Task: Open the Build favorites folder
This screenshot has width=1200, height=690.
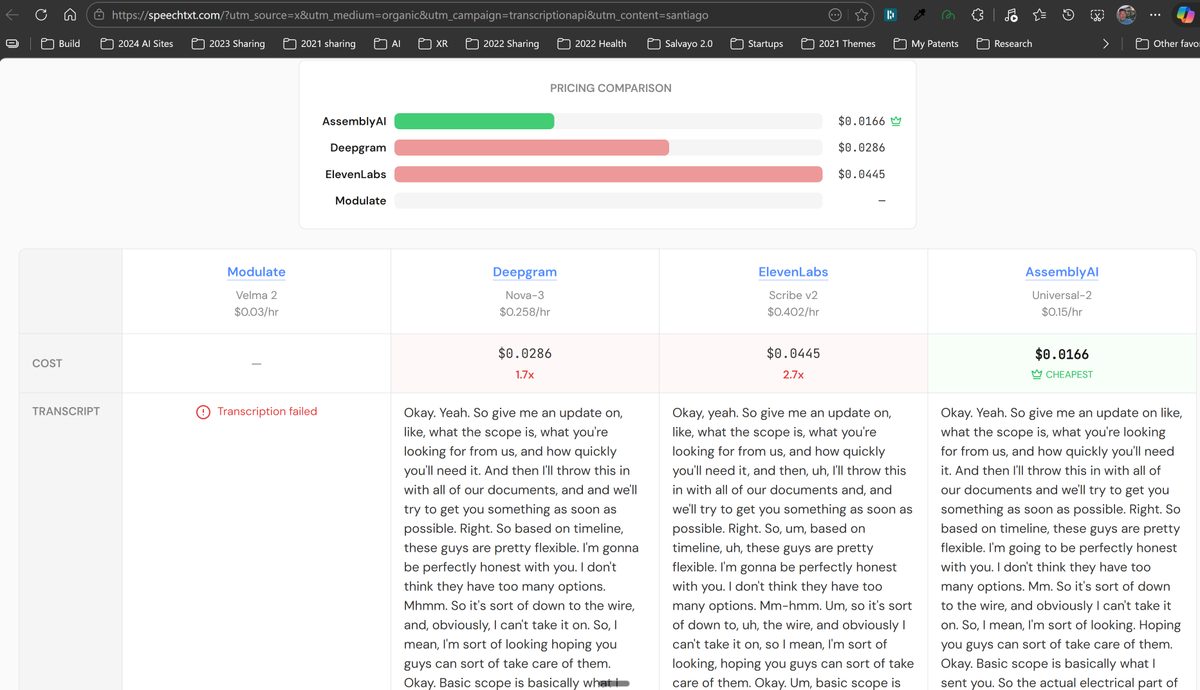Action: click(61, 44)
